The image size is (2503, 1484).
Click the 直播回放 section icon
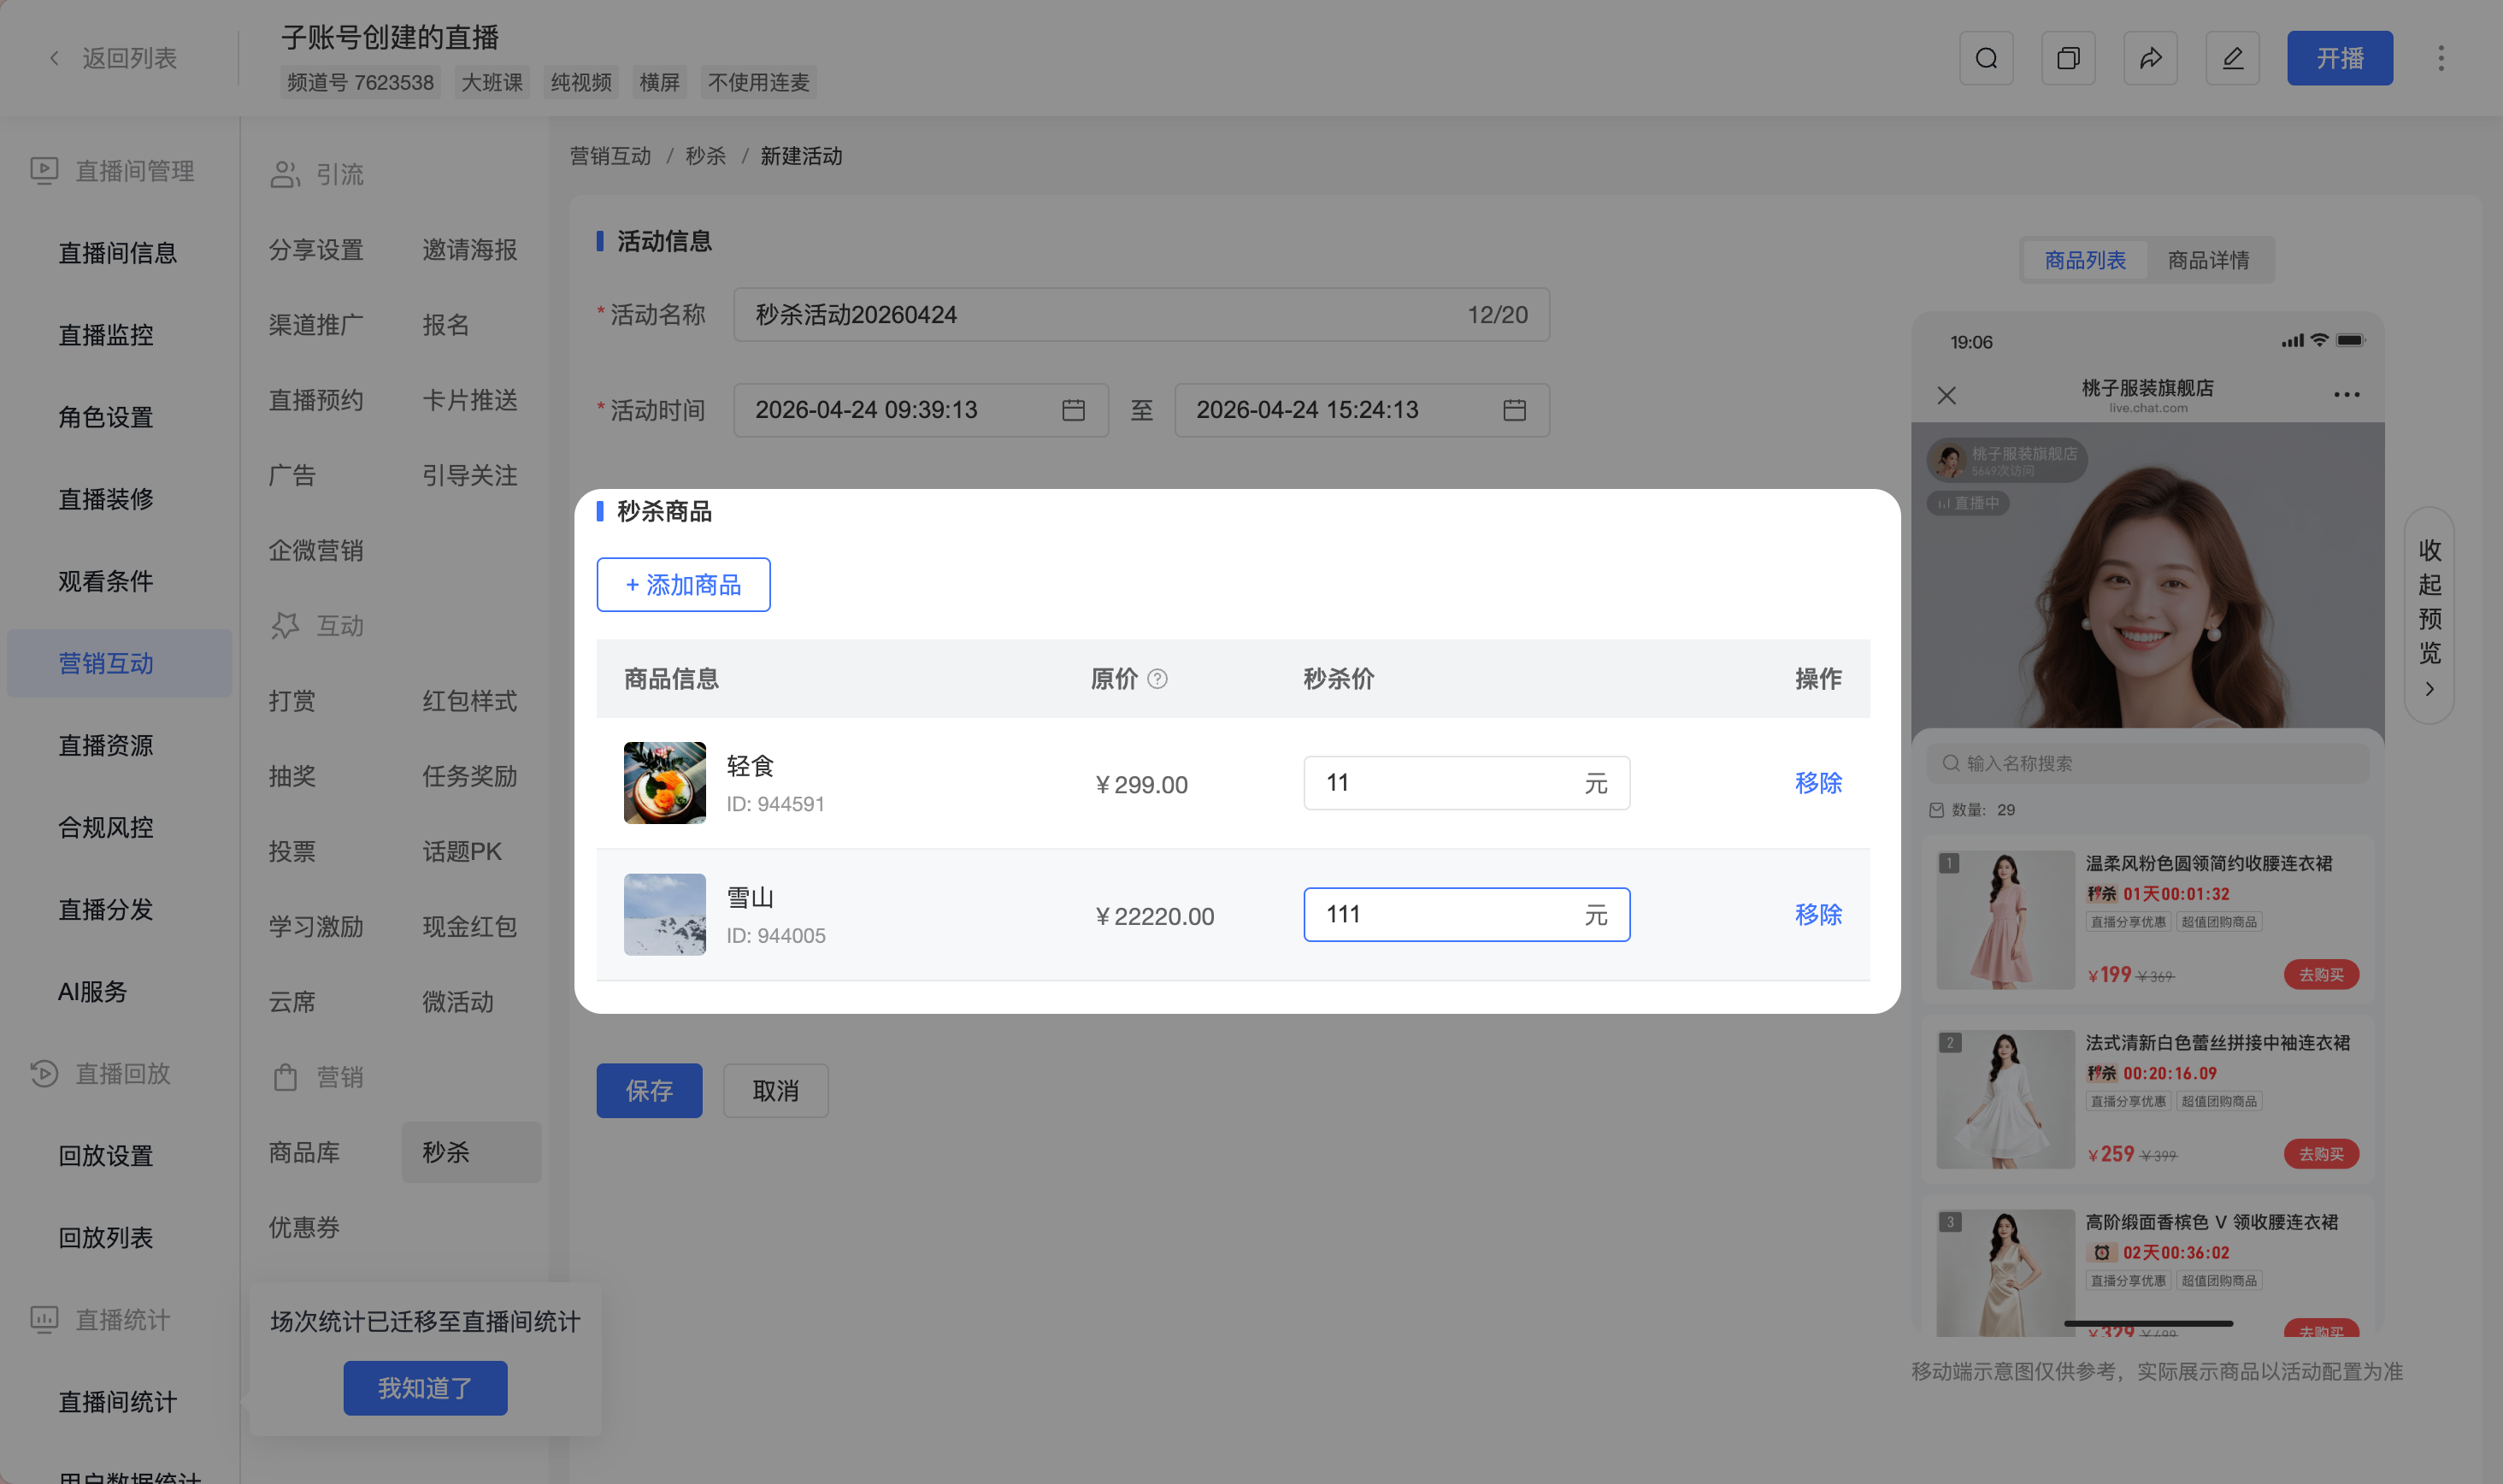click(44, 1073)
